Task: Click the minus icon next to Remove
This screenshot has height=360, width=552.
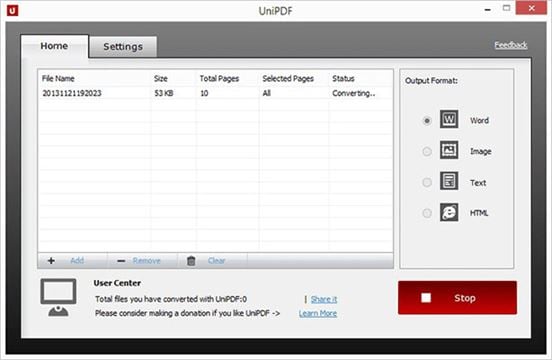Action: click(x=121, y=261)
